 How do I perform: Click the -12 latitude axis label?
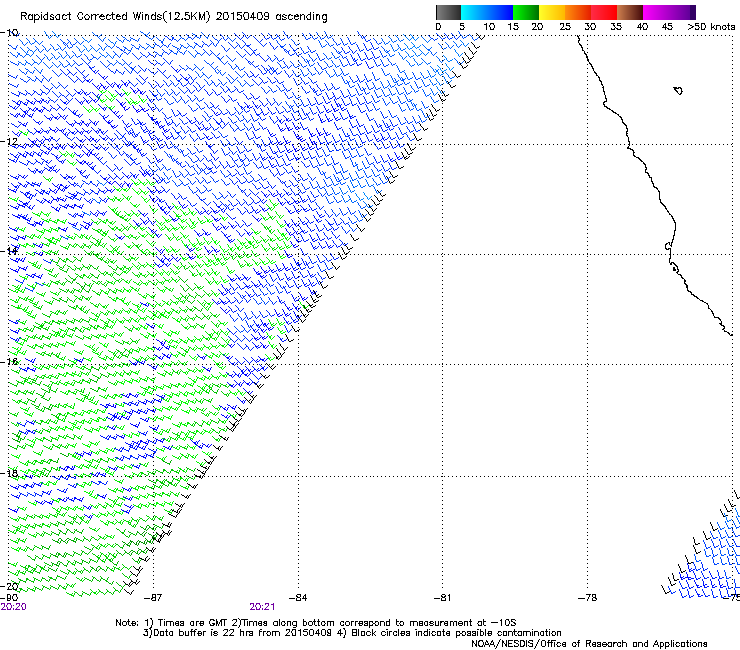click(9, 142)
